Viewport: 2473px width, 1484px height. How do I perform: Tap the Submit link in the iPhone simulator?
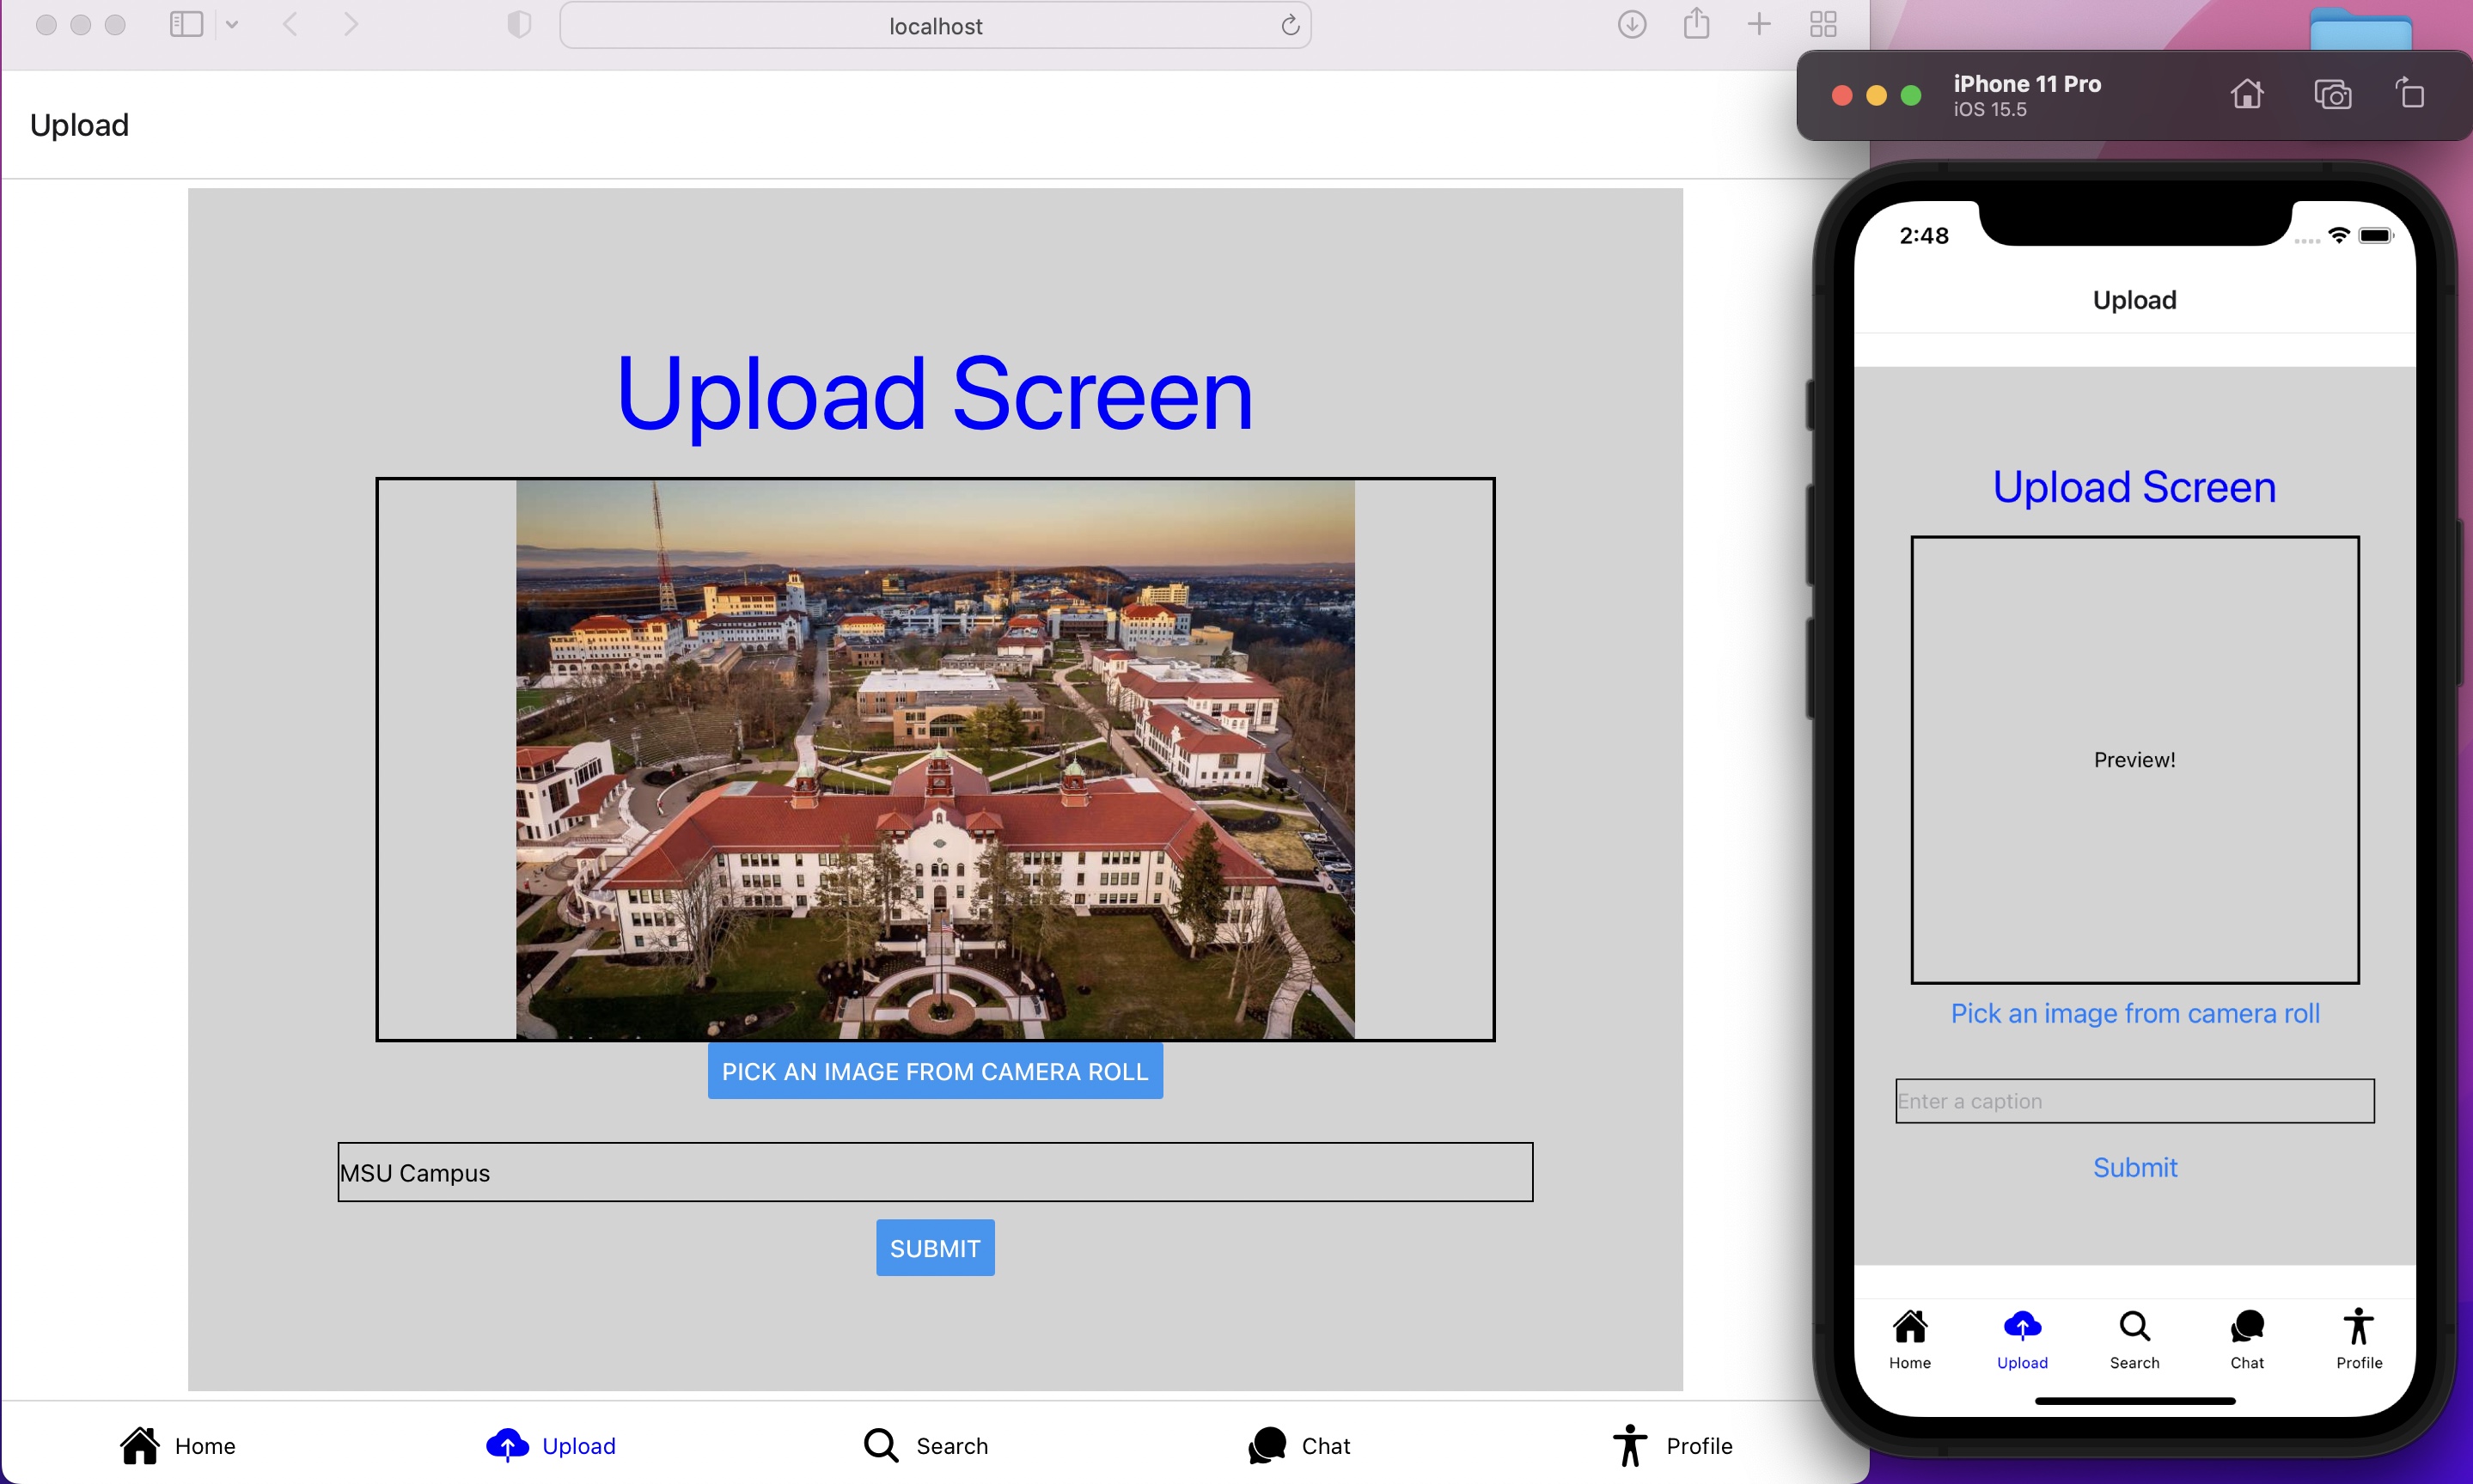(x=2135, y=1167)
